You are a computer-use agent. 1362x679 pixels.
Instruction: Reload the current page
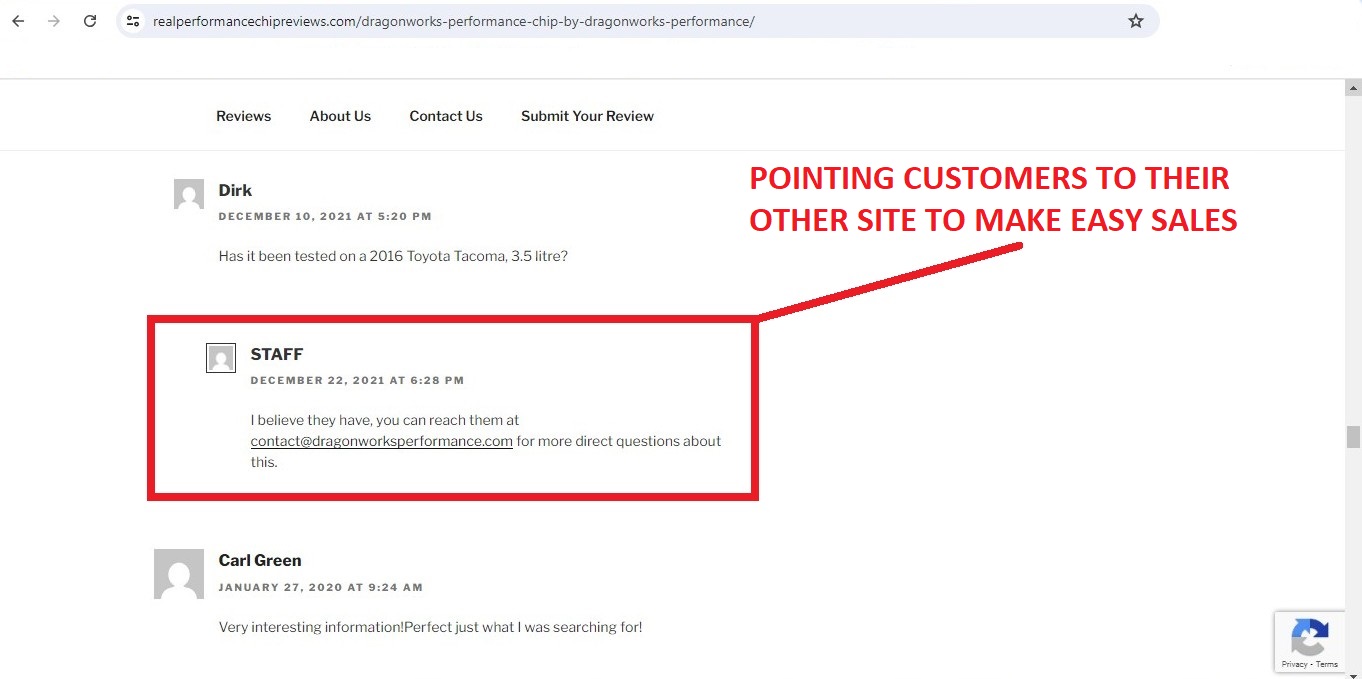tap(90, 21)
